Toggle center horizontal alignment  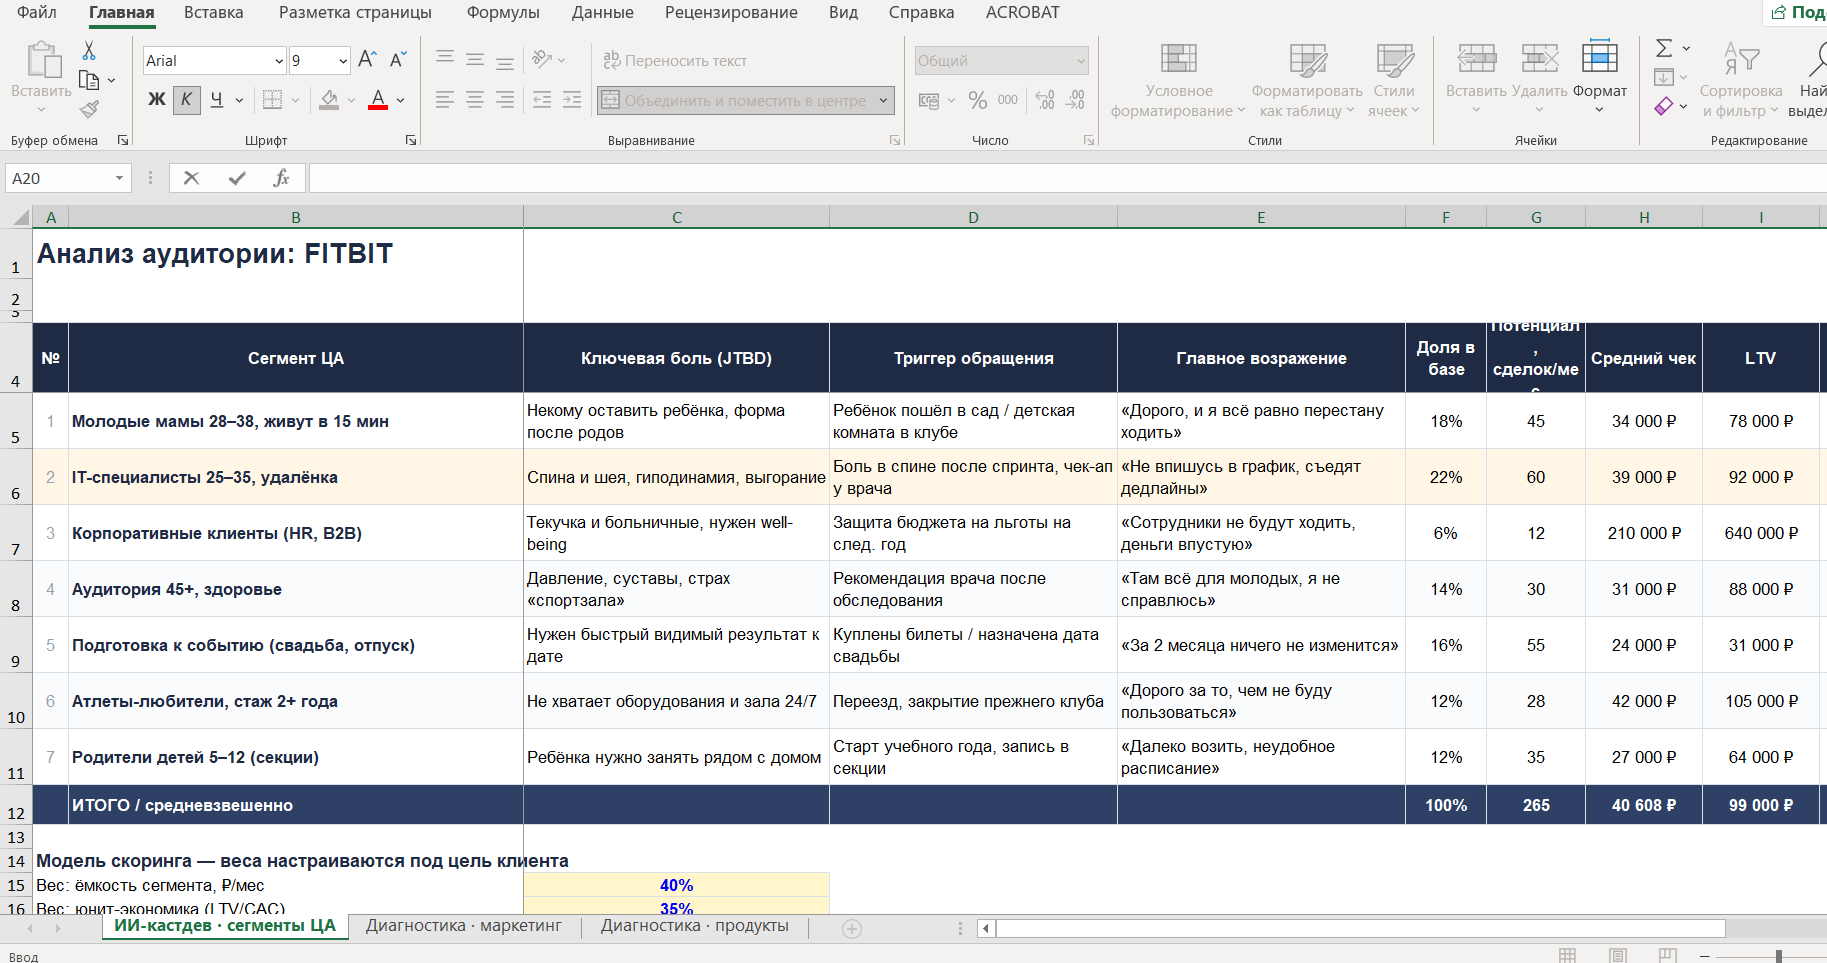tap(475, 100)
